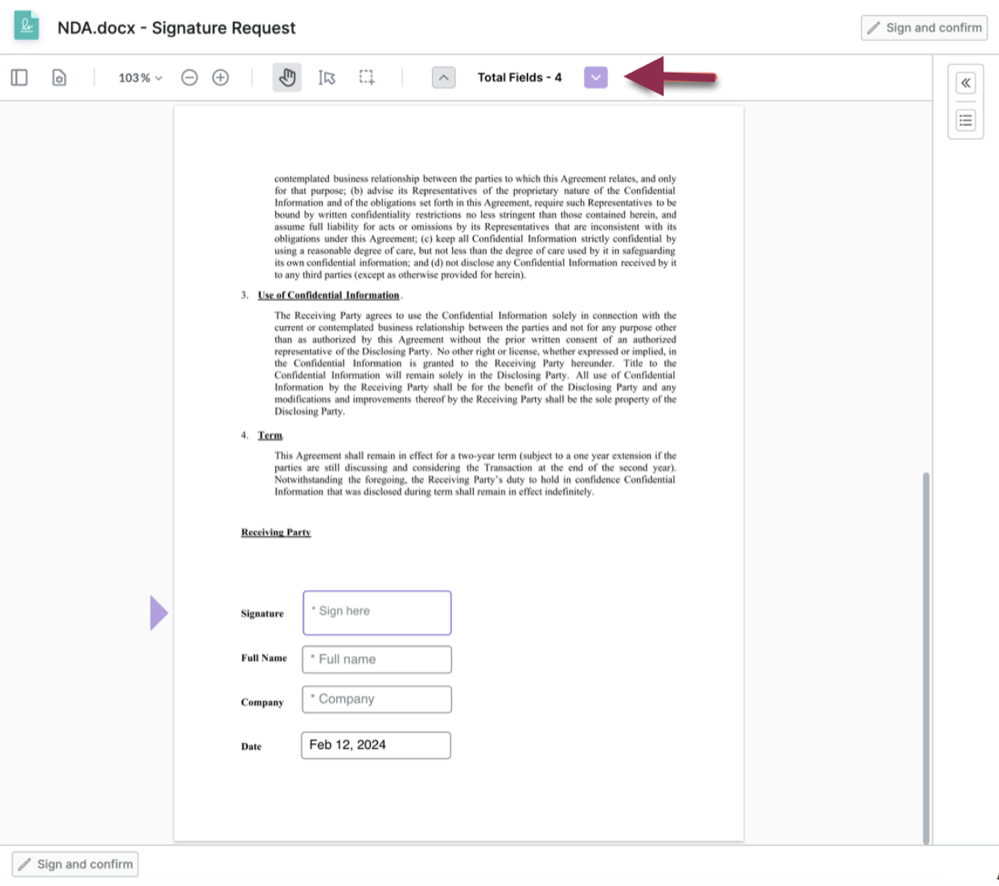This screenshot has height=886, width=999.
Task: Click Sign and confirm at the bottom
Action: (74, 863)
